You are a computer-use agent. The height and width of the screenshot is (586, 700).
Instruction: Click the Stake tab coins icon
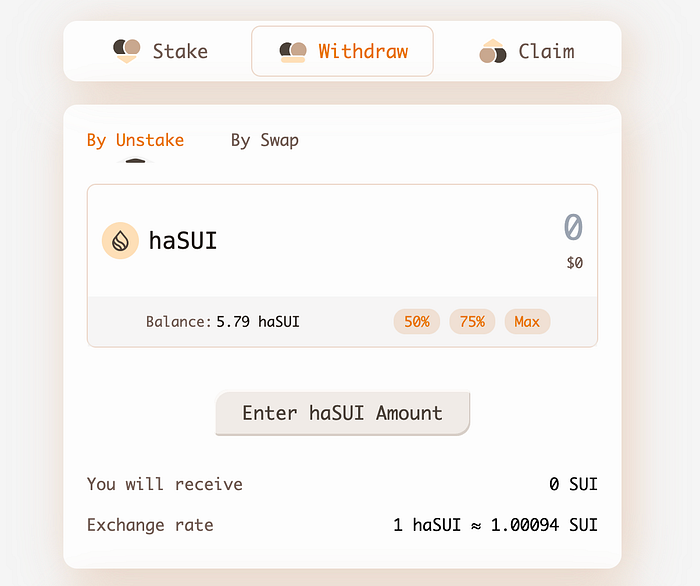coord(126,51)
